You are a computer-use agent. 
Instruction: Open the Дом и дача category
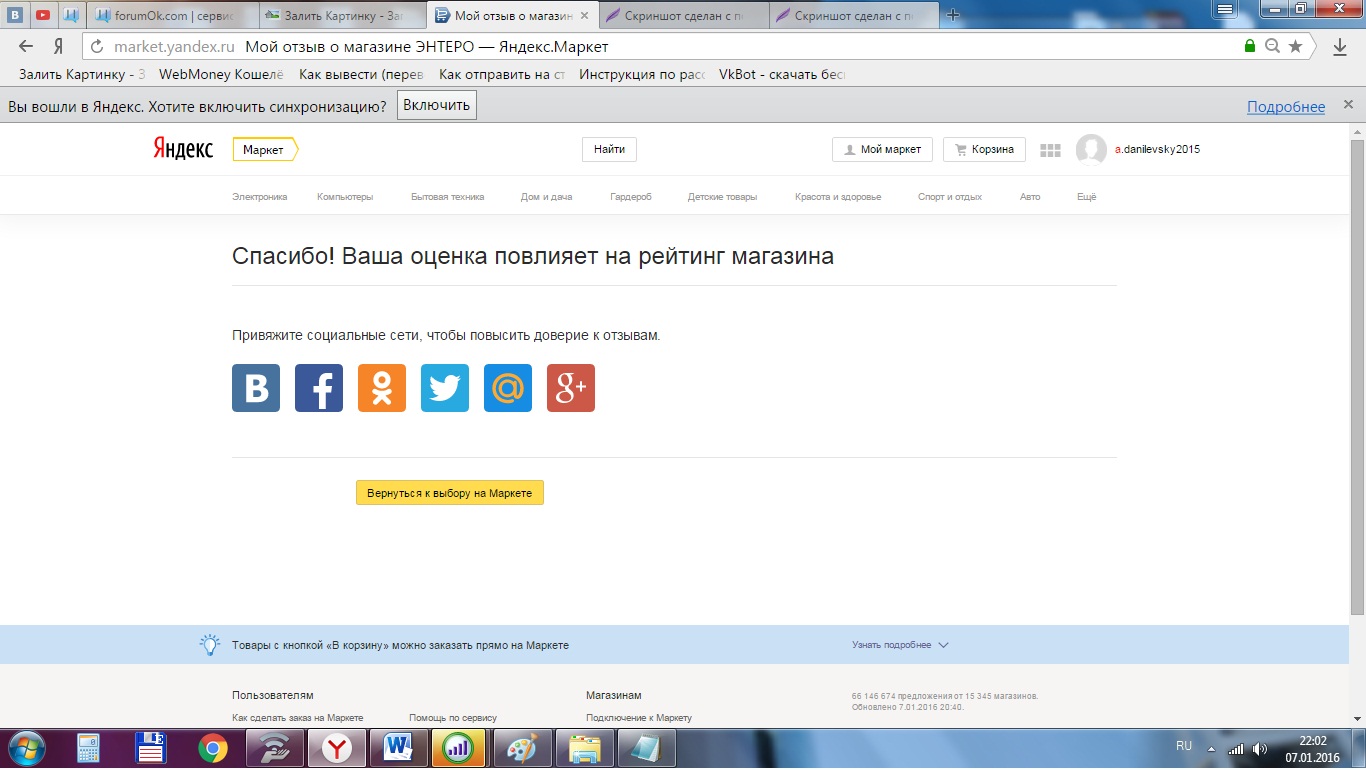(x=547, y=197)
